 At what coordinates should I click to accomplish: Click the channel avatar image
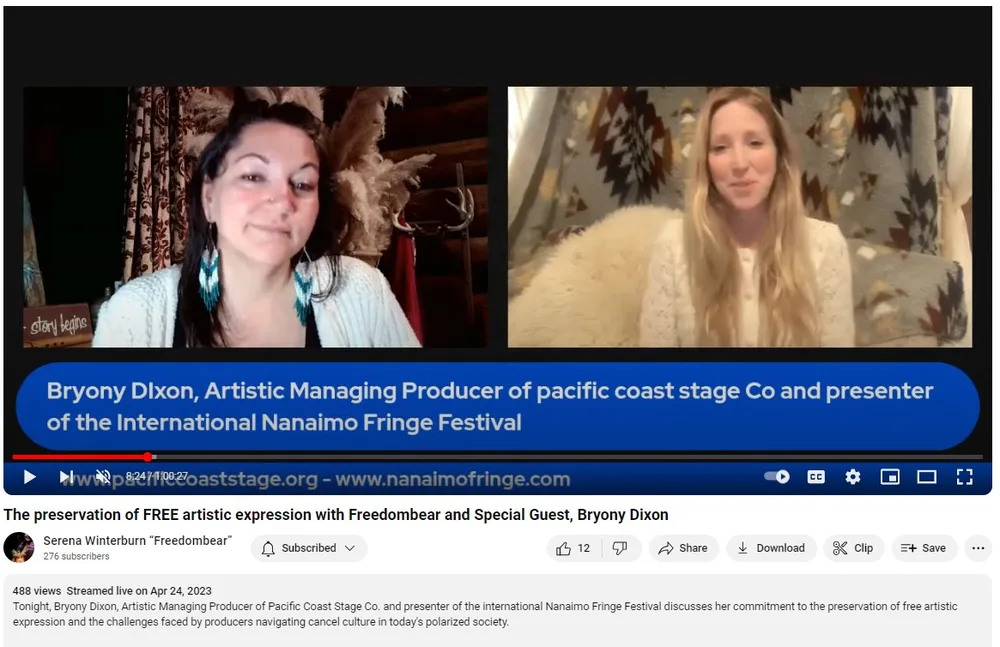[x=19, y=547]
